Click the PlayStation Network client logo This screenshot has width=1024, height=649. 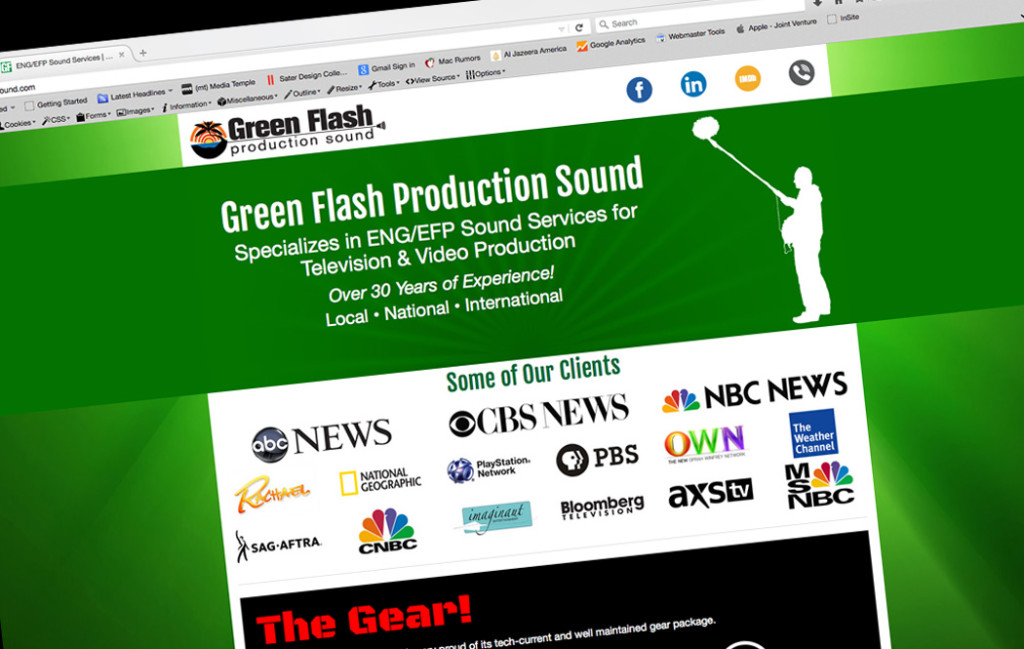(489, 469)
